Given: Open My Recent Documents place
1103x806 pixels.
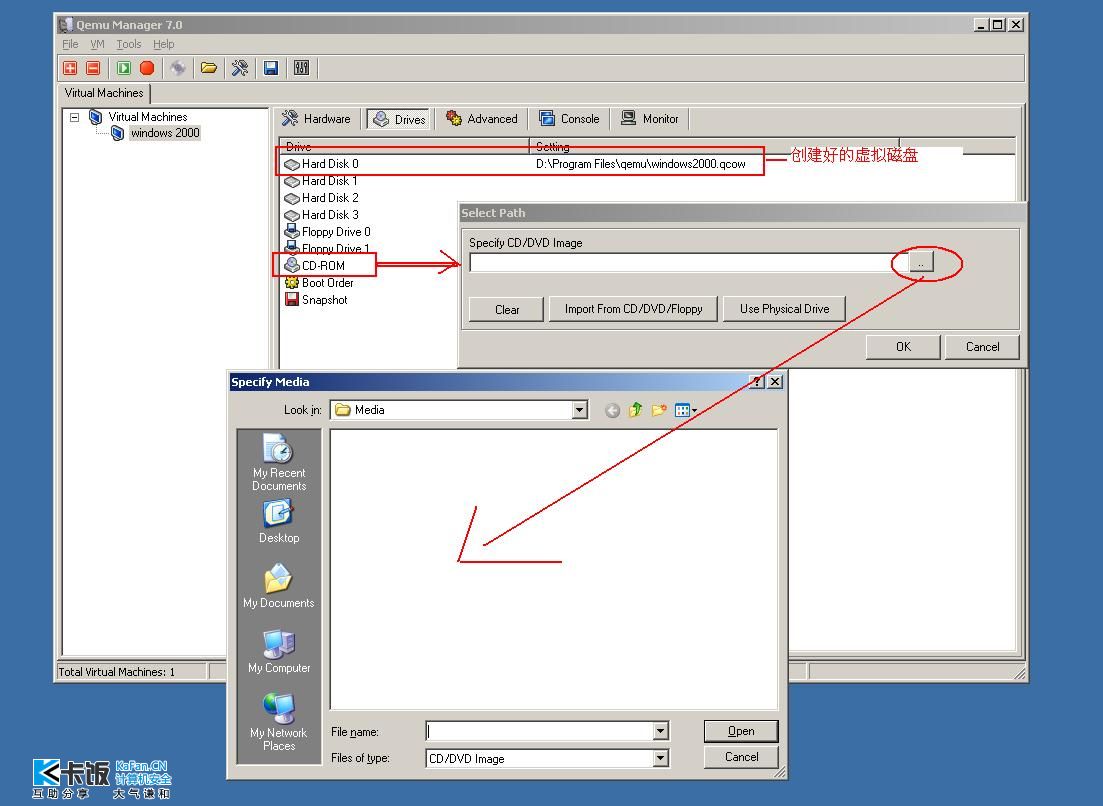Looking at the screenshot, I should click(279, 462).
